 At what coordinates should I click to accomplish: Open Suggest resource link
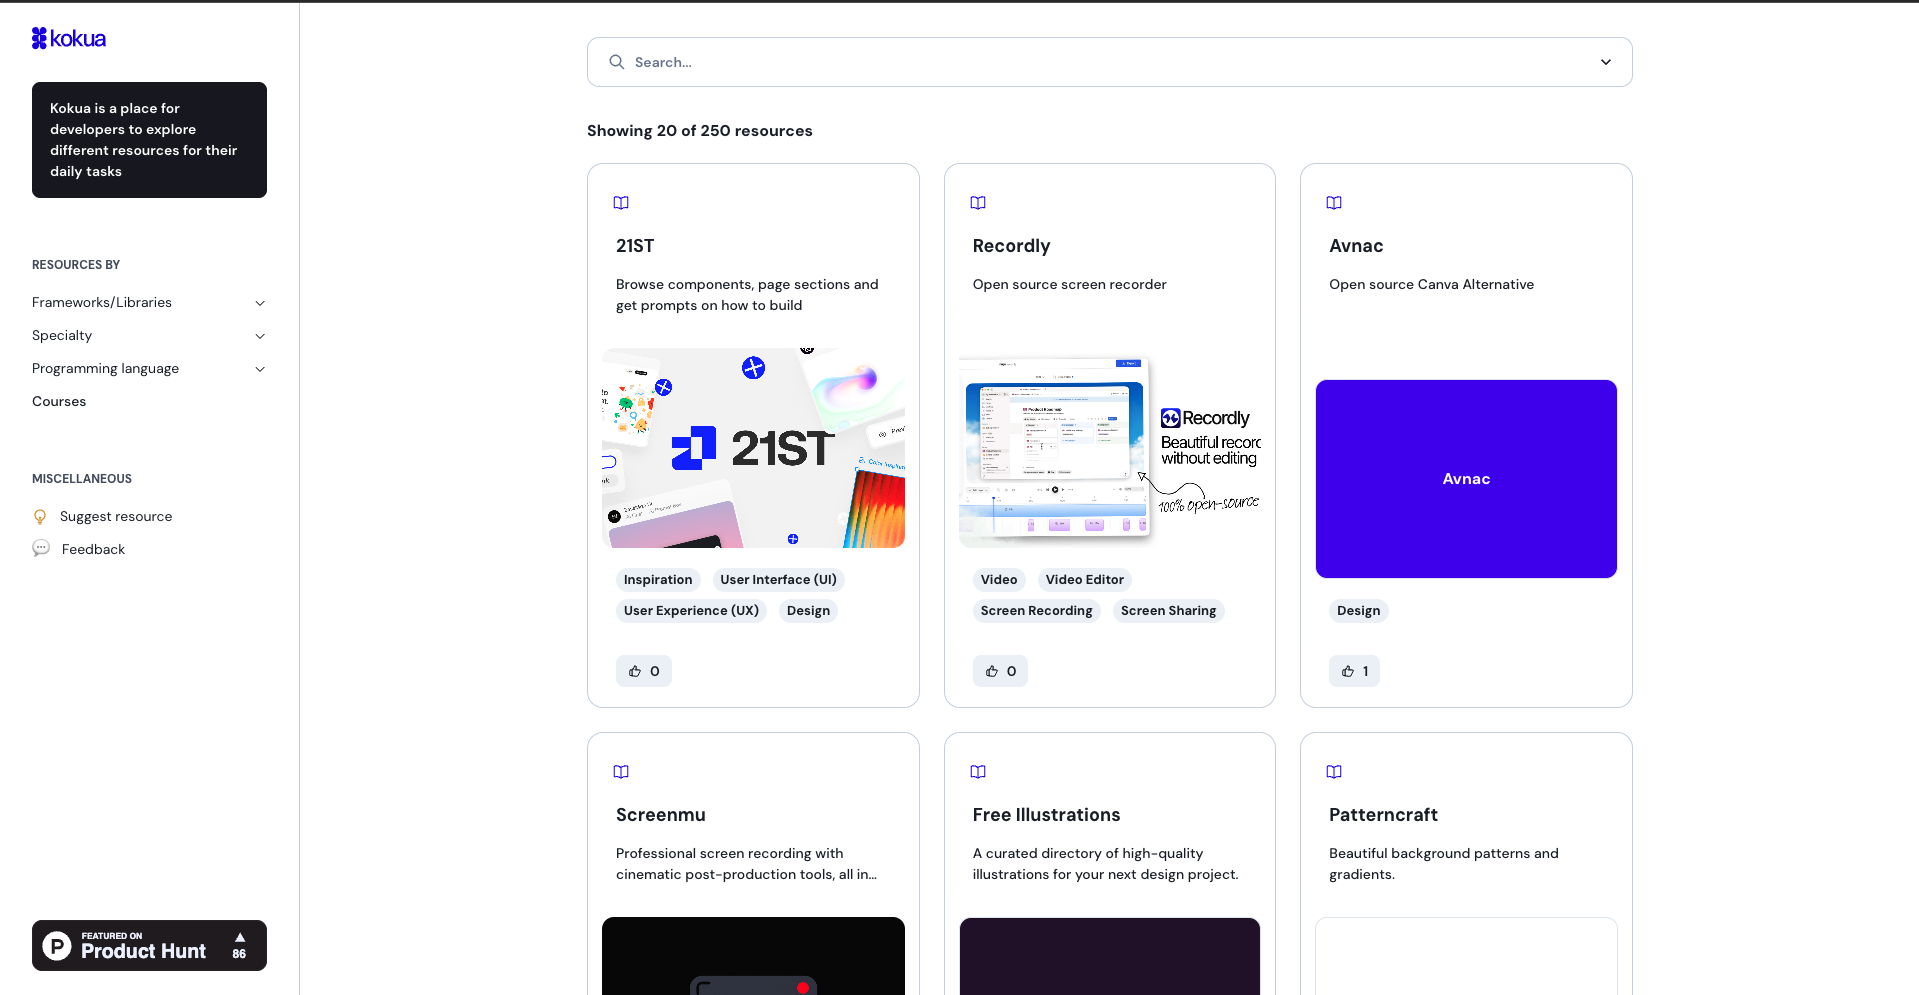[116, 517]
